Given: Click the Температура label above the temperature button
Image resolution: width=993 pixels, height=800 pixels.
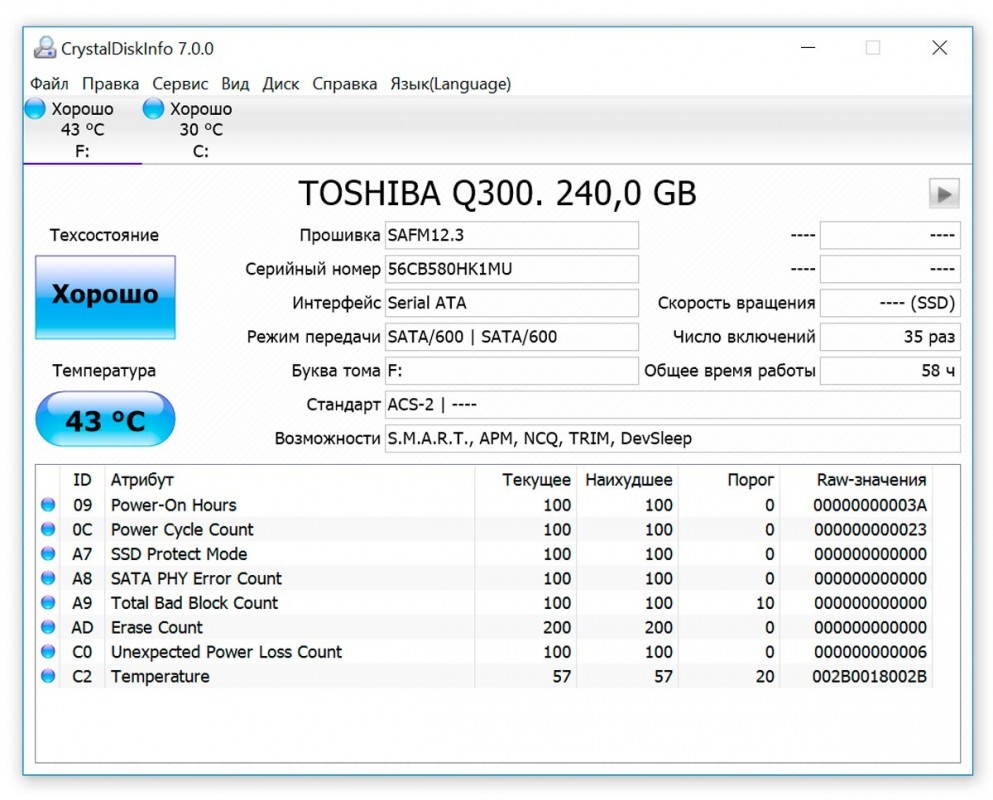Looking at the screenshot, I should [104, 371].
